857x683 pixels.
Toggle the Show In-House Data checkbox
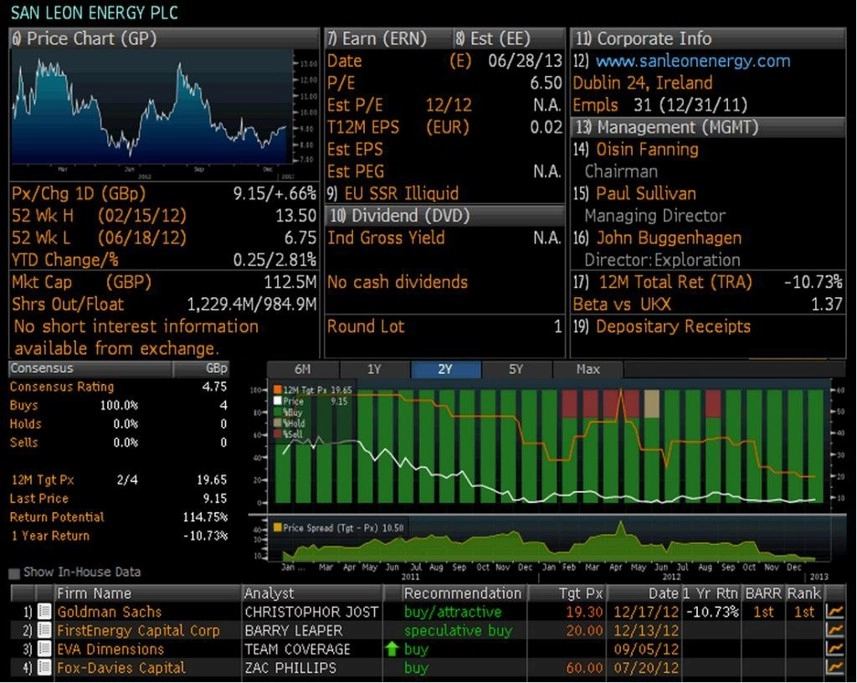click(x=14, y=573)
